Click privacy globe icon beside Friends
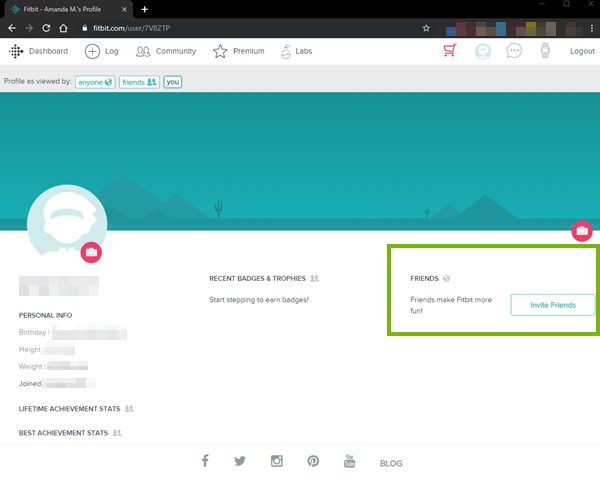The height and width of the screenshot is (481, 600). coord(446,278)
